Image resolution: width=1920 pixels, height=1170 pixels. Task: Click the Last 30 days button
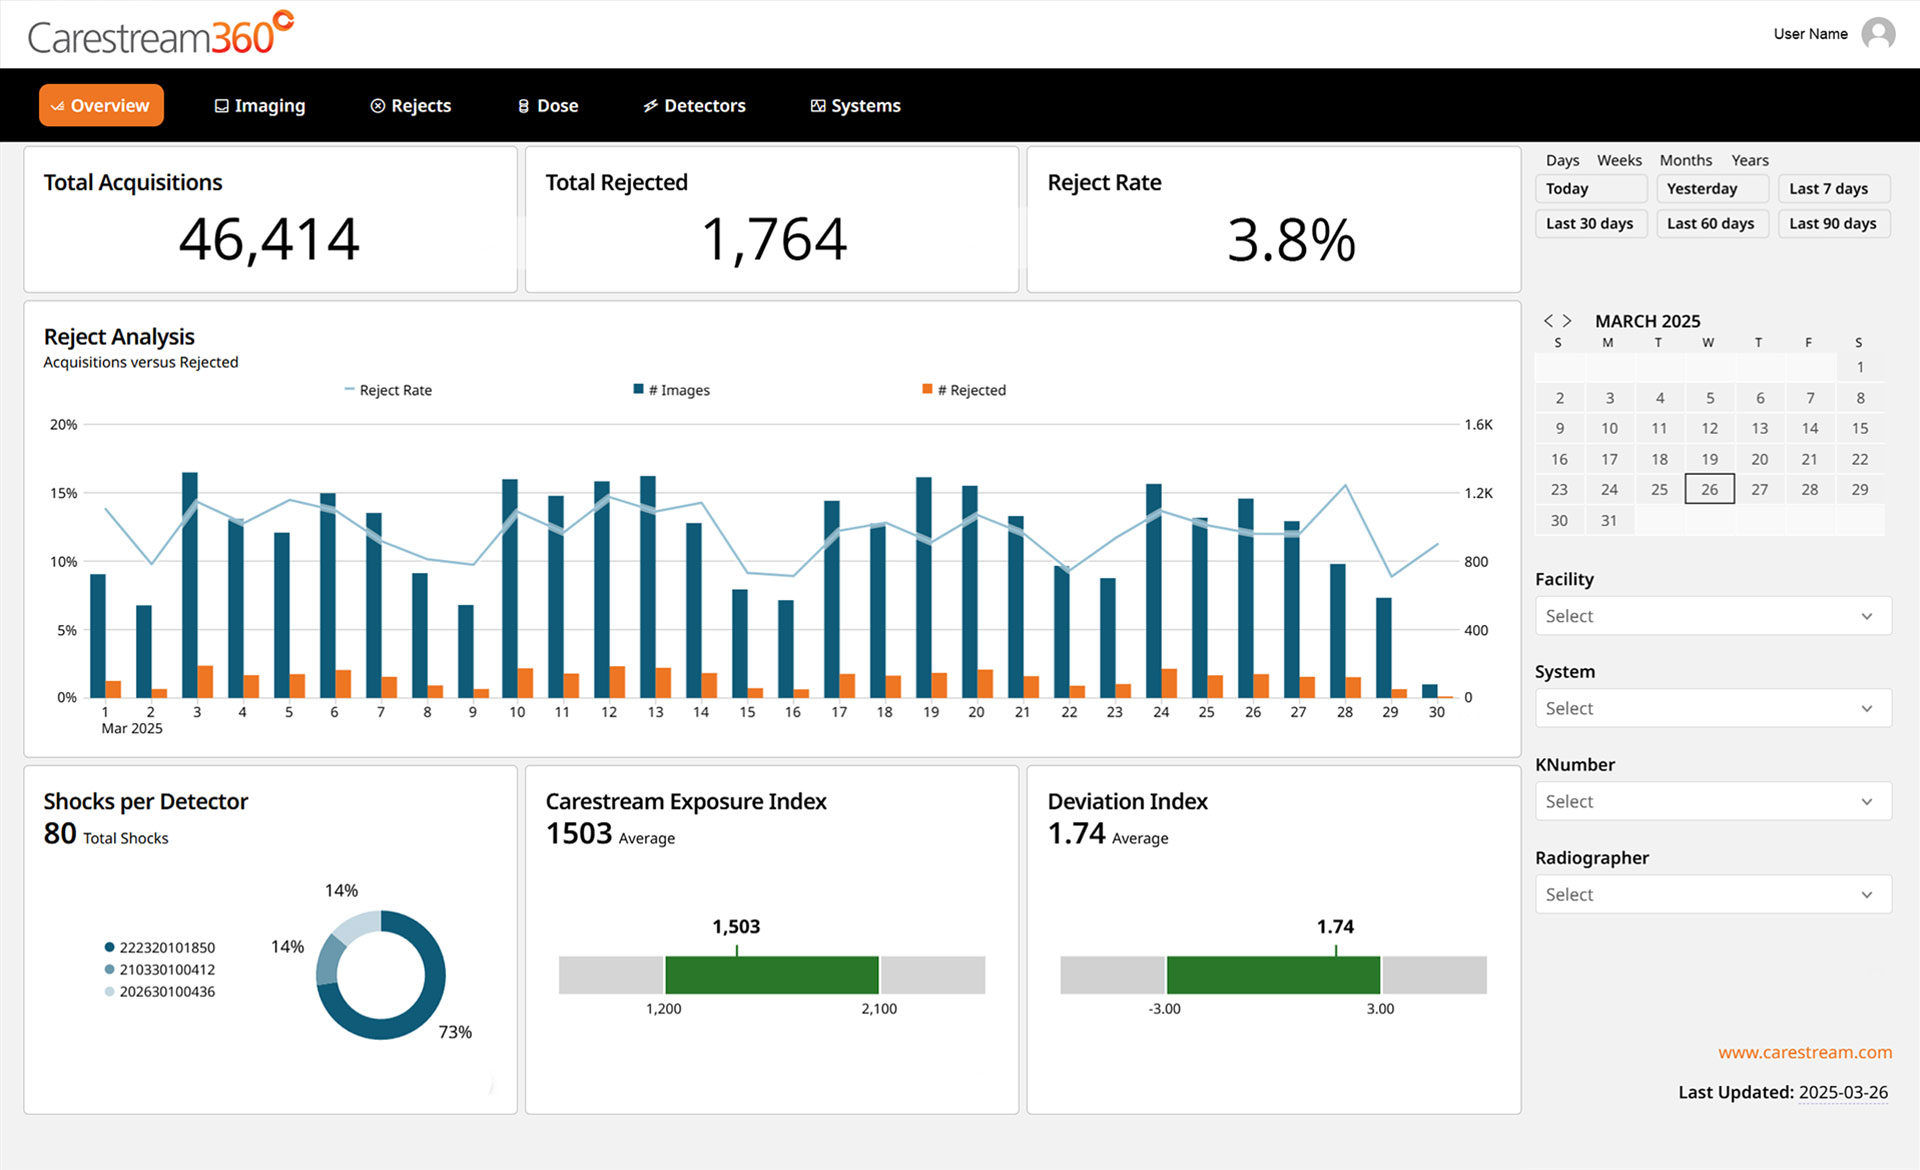(x=1589, y=223)
